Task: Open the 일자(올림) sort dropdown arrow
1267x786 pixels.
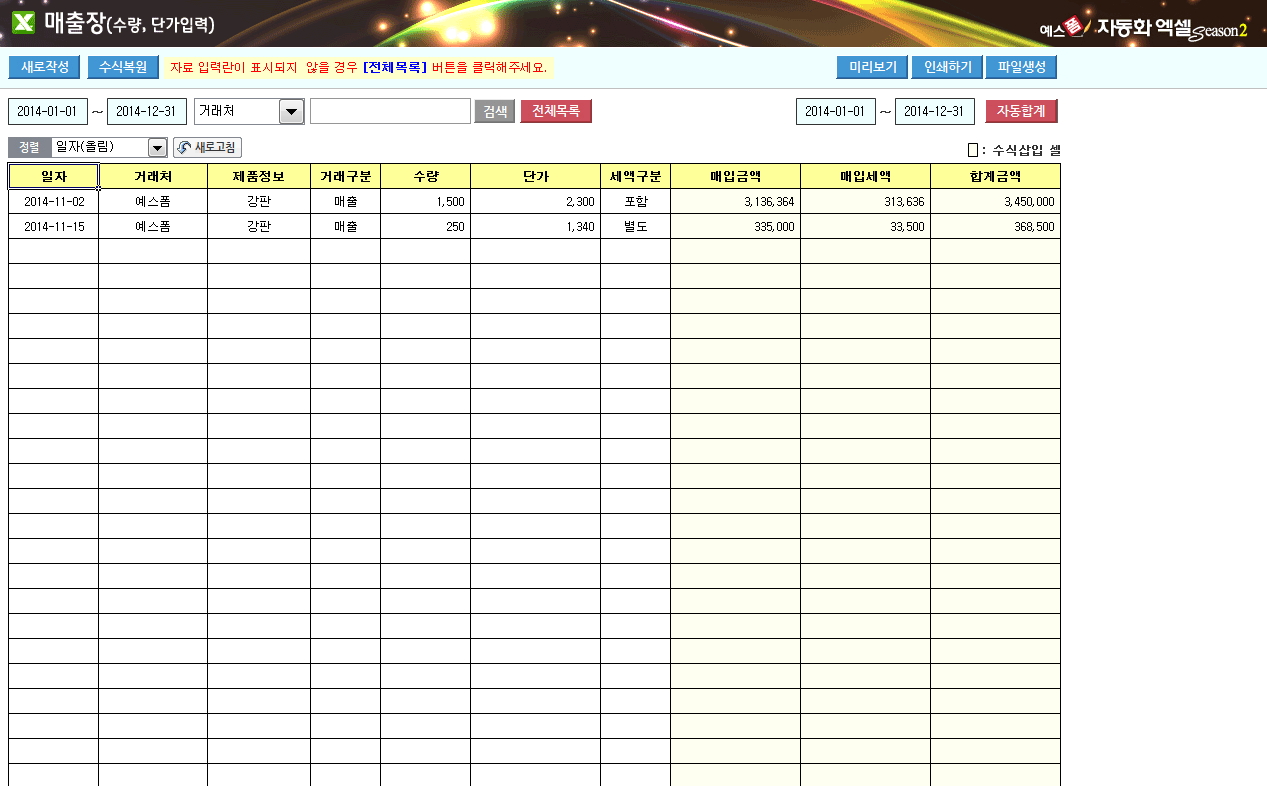Action: click(x=157, y=148)
